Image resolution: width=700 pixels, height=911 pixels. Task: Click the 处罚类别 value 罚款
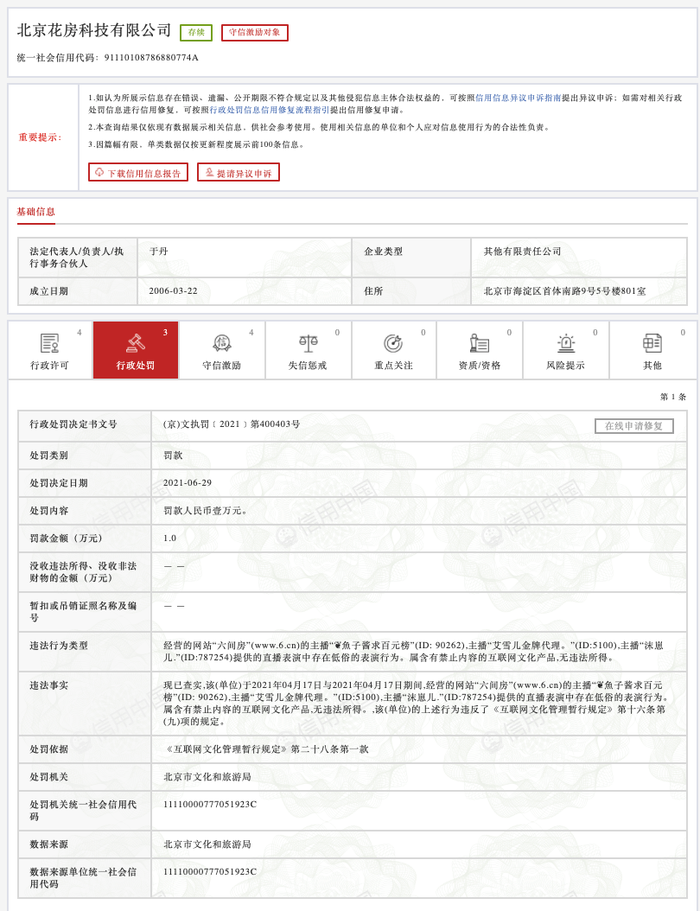pos(173,456)
